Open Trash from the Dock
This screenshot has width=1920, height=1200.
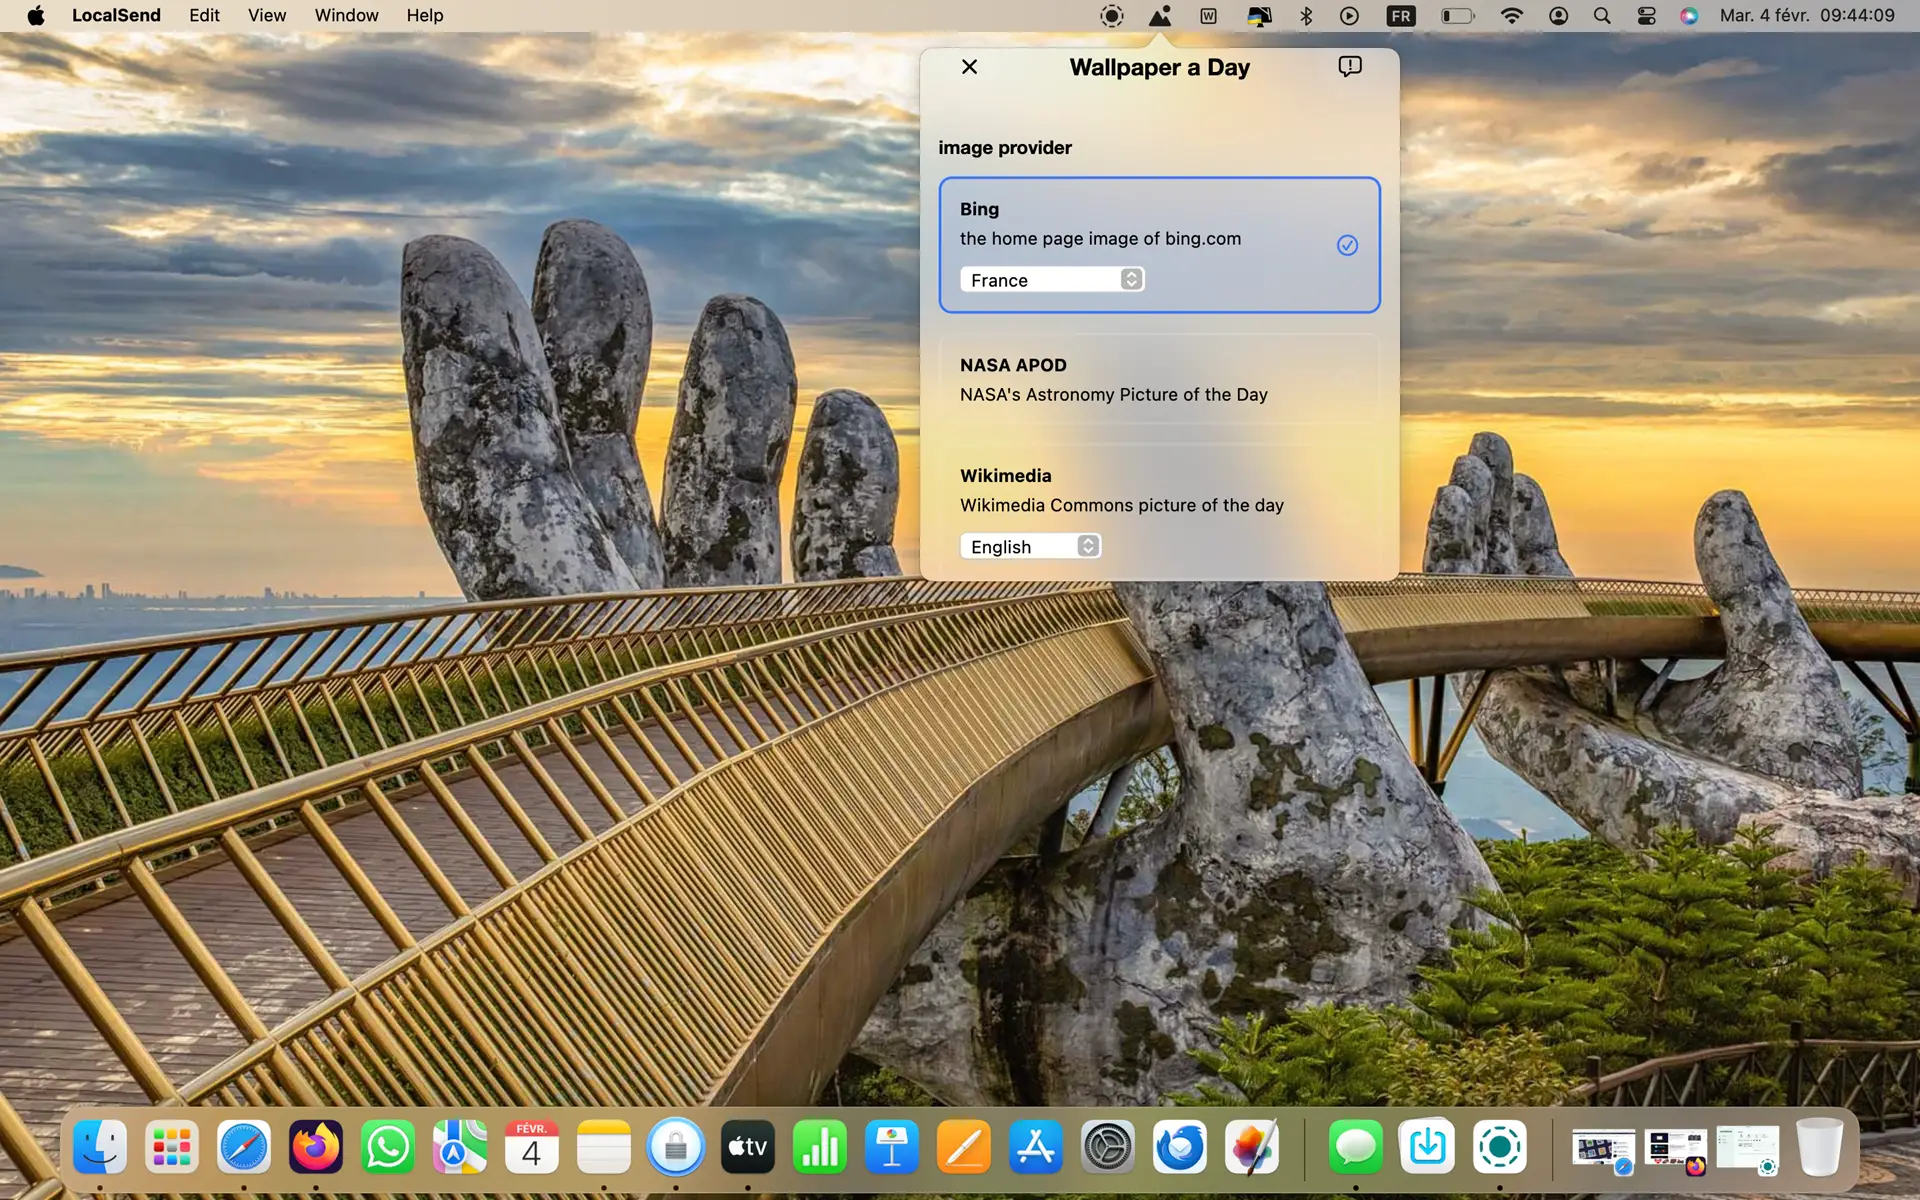point(1819,1146)
